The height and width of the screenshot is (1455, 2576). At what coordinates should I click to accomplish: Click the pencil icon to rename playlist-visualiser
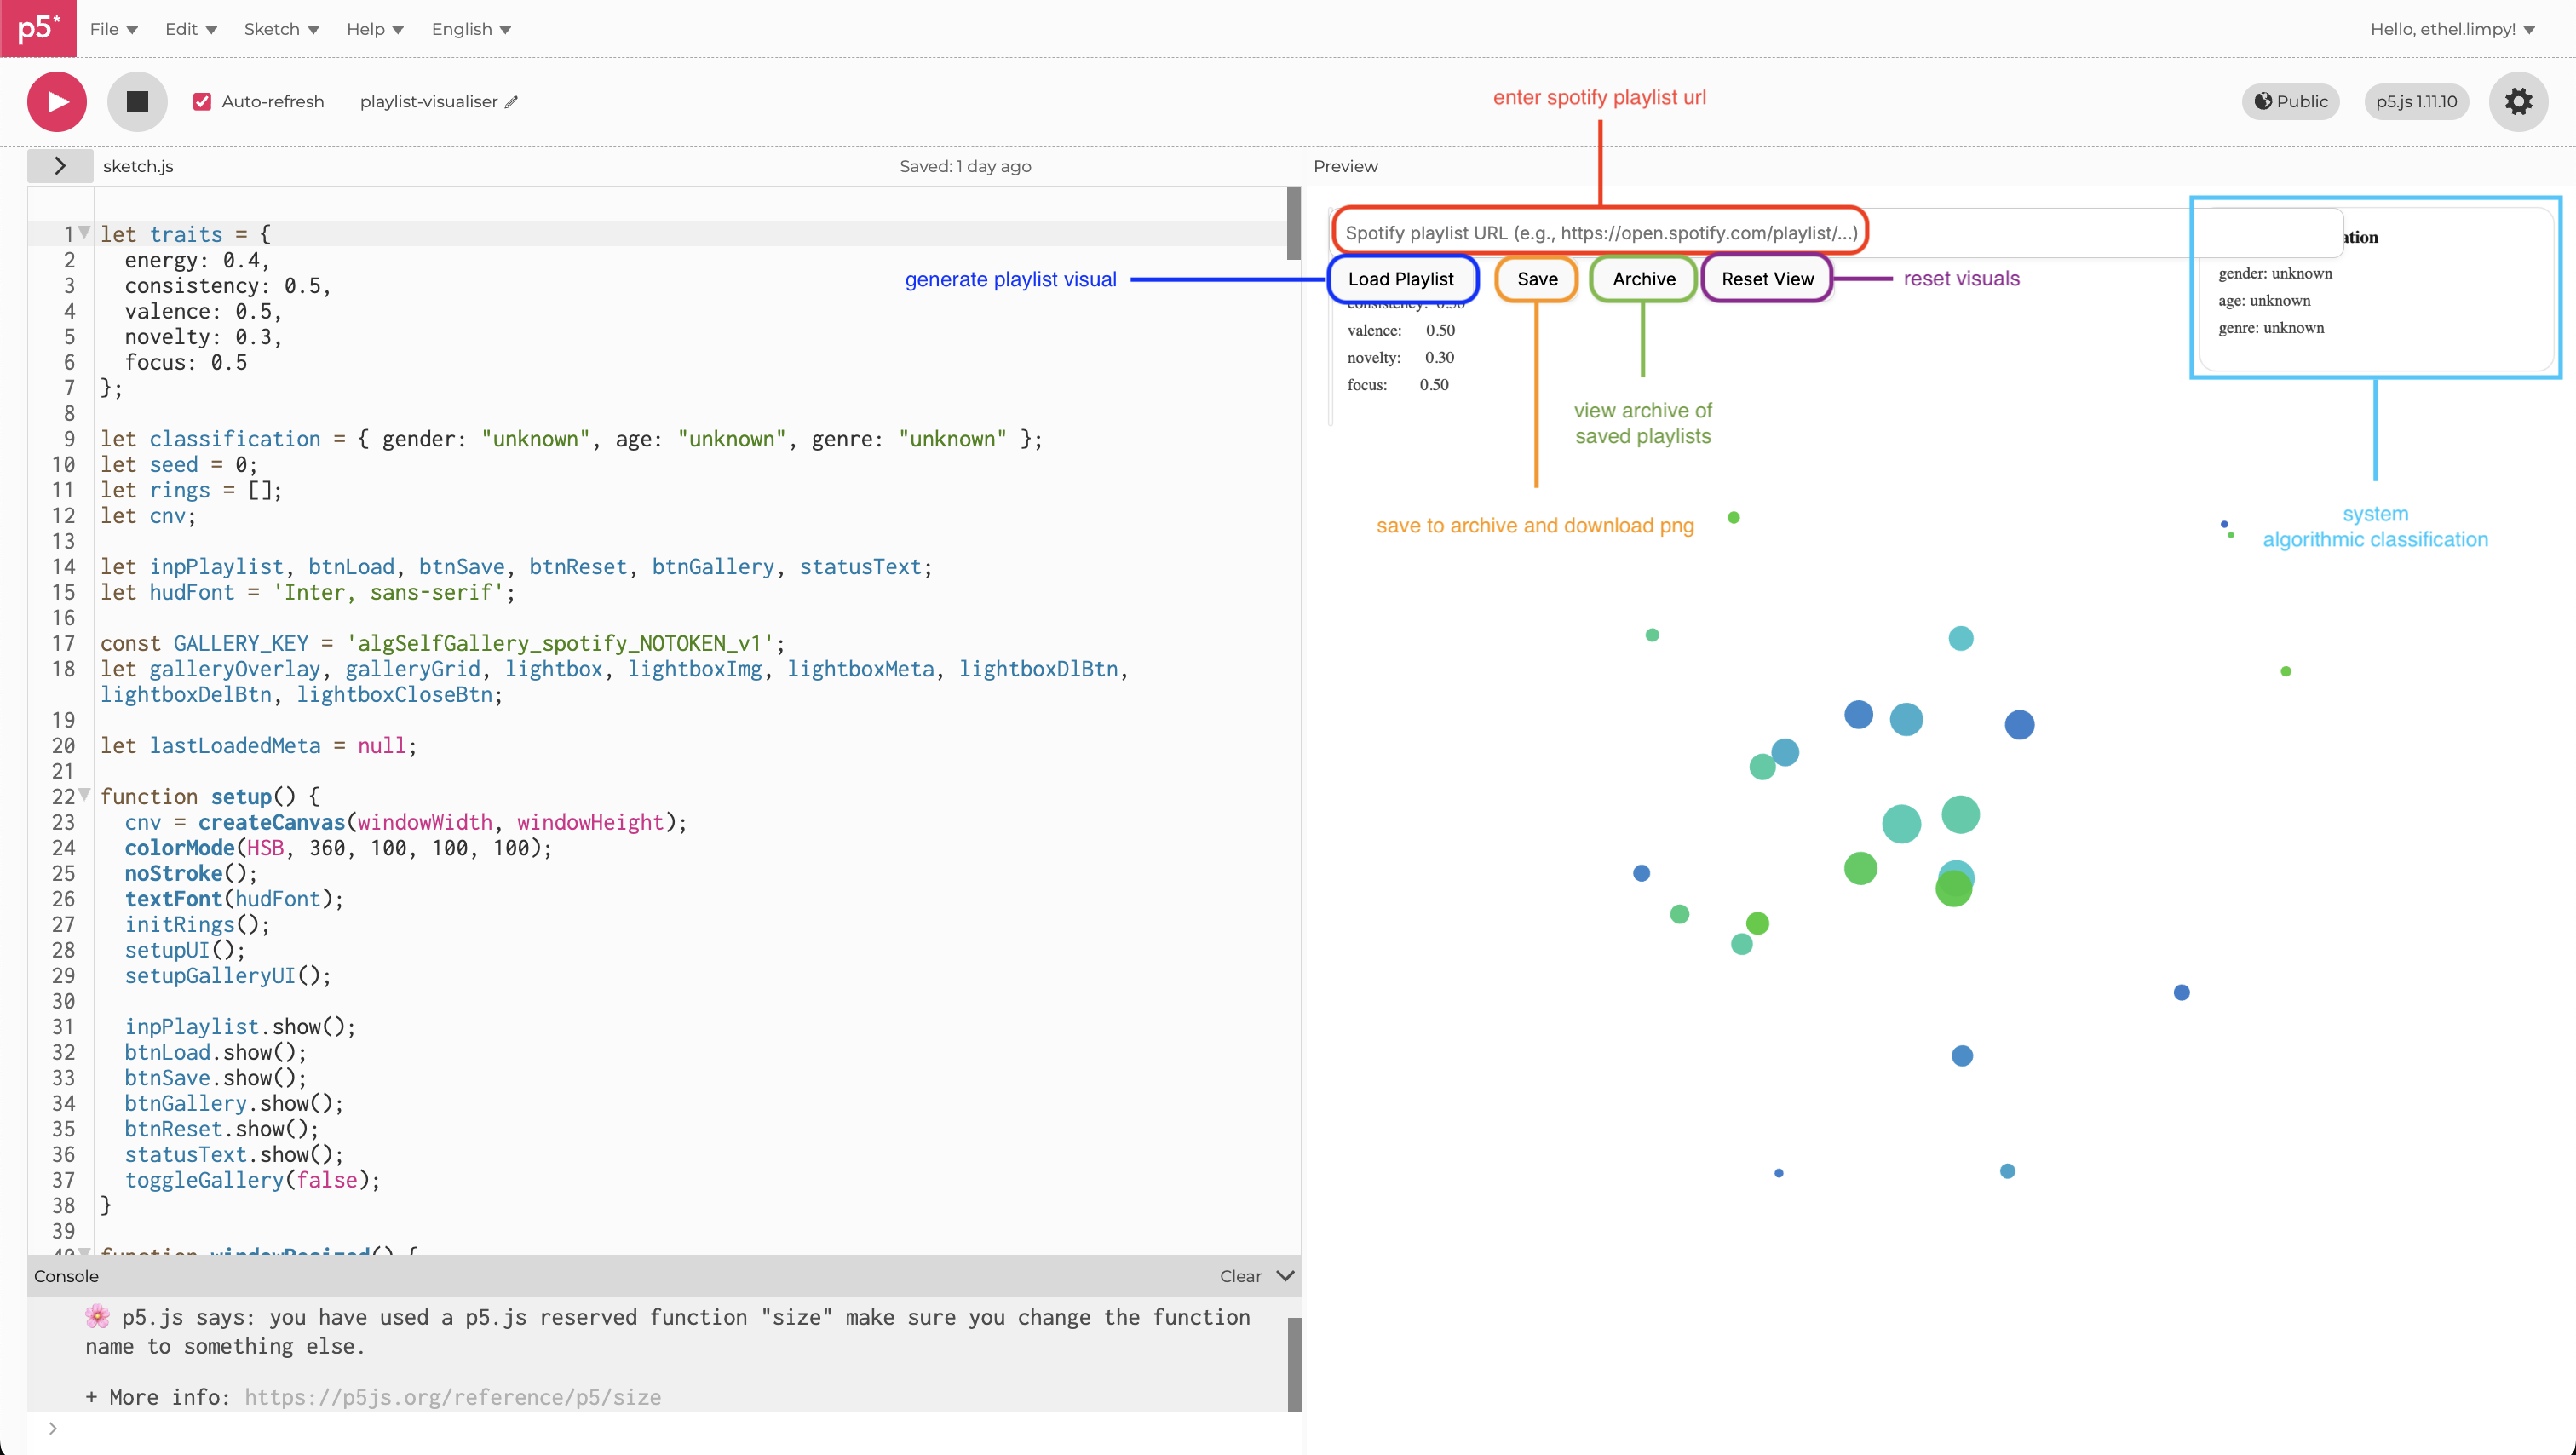pyautogui.click(x=512, y=102)
